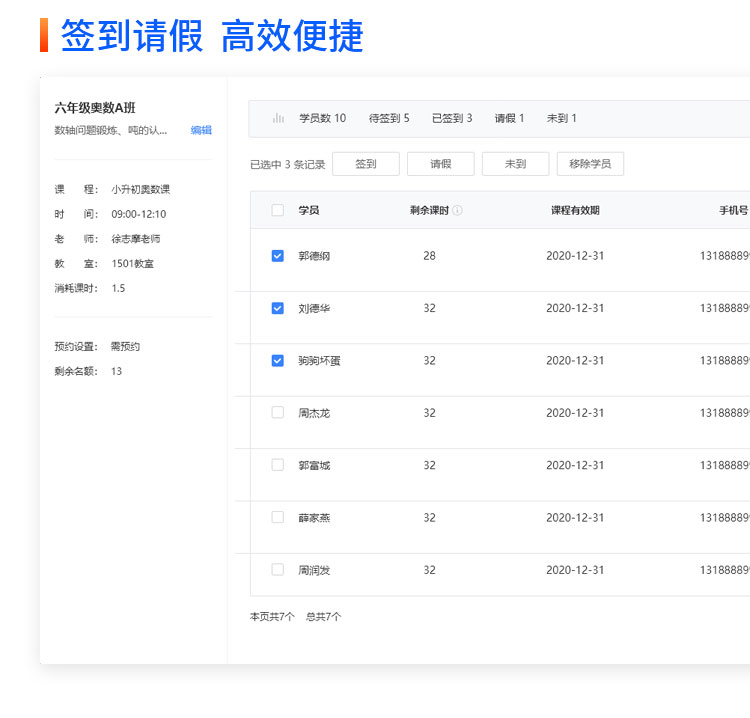The image size is (750, 718).
Task: Click the 课程有效期 column header
Action: pyautogui.click(x=575, y=210)
